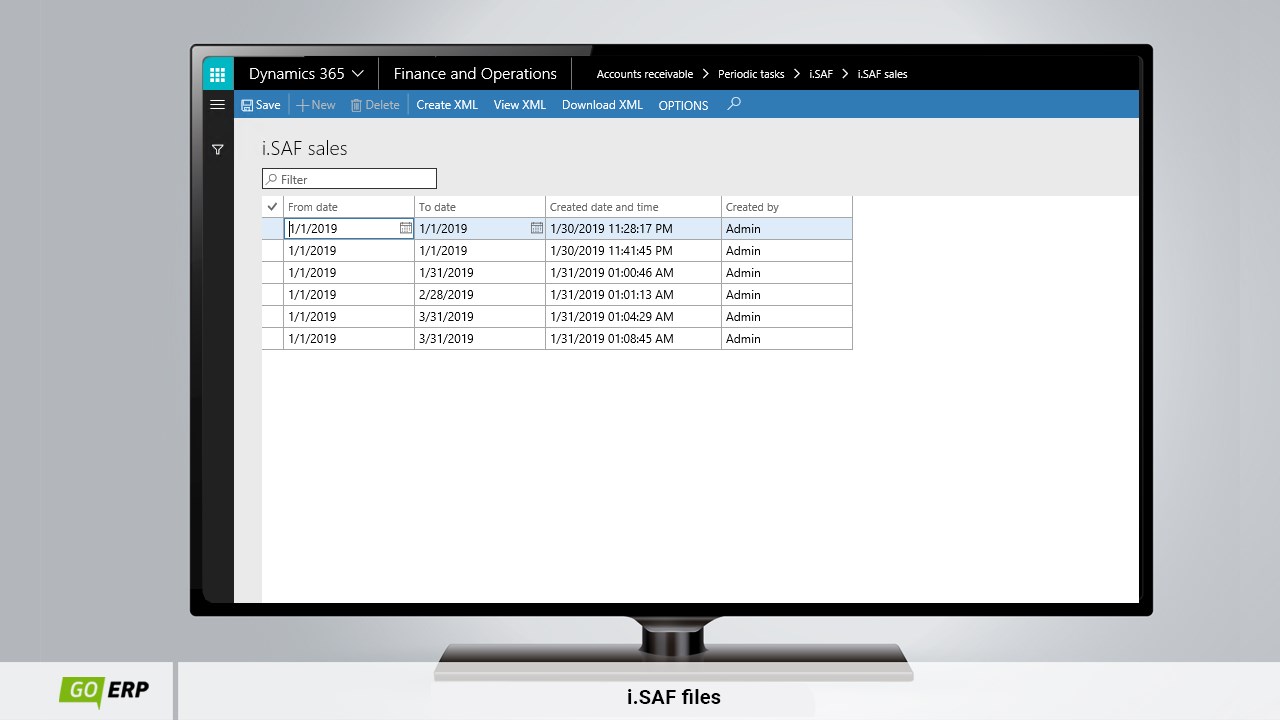Select row created 1/30/2019 11:41:45 PM

coord(557,250)
